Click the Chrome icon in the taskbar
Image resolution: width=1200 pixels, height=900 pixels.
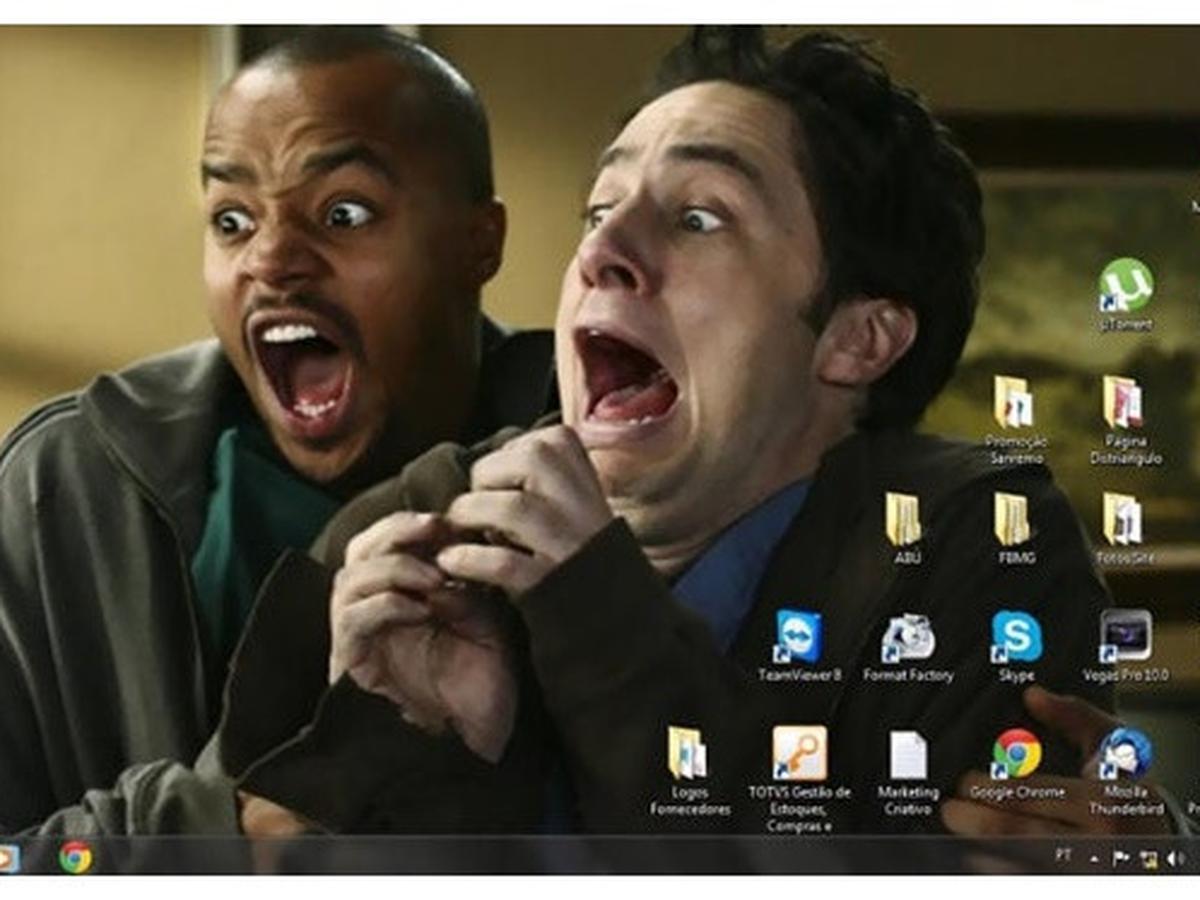tap(75, 857)
